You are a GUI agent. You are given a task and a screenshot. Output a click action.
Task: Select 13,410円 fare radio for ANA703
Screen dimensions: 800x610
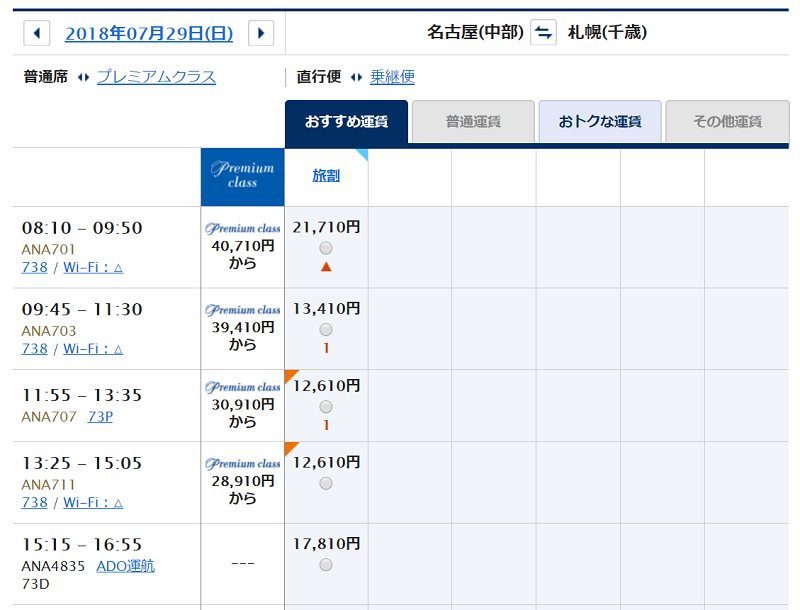pyautogui.click(x=326, y=330)
